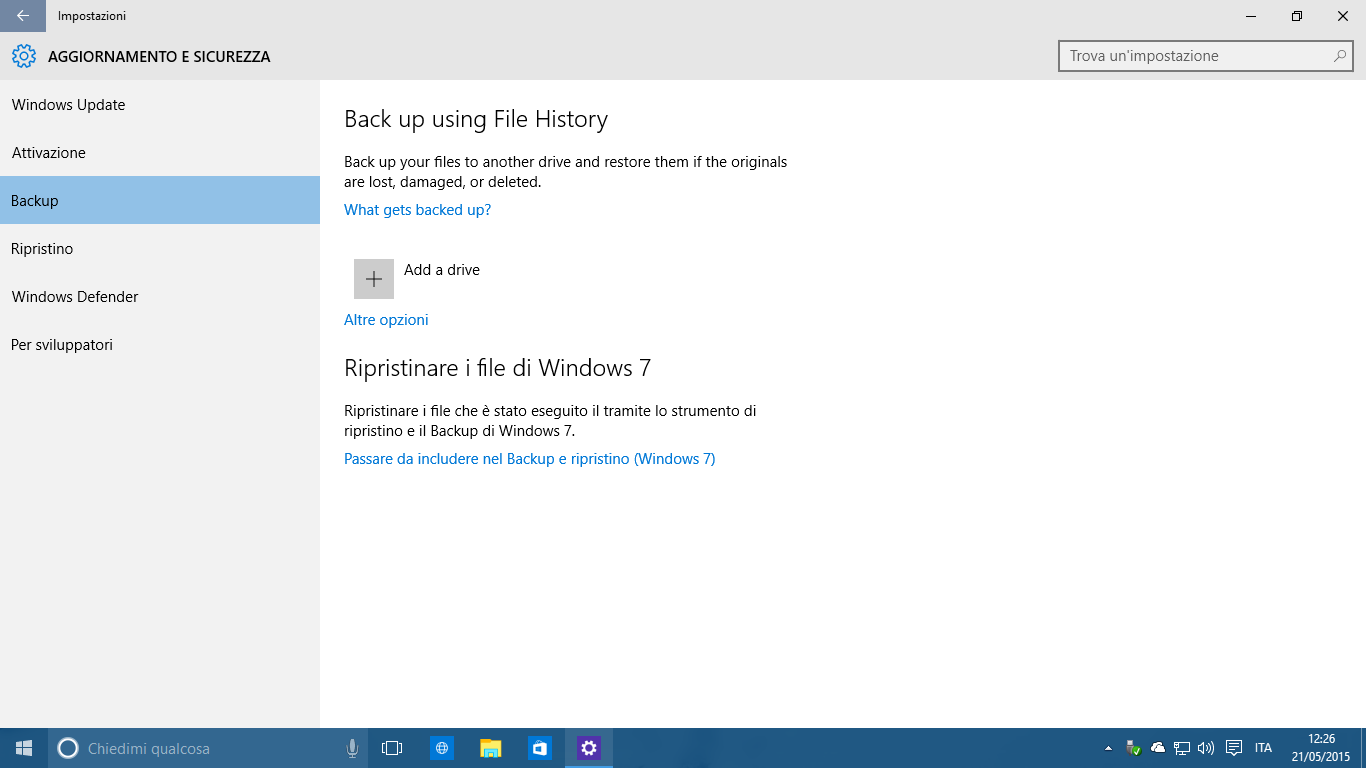Open the Windows Start menu
Viewport: 1366px width, 768px height.
(24, 748)
